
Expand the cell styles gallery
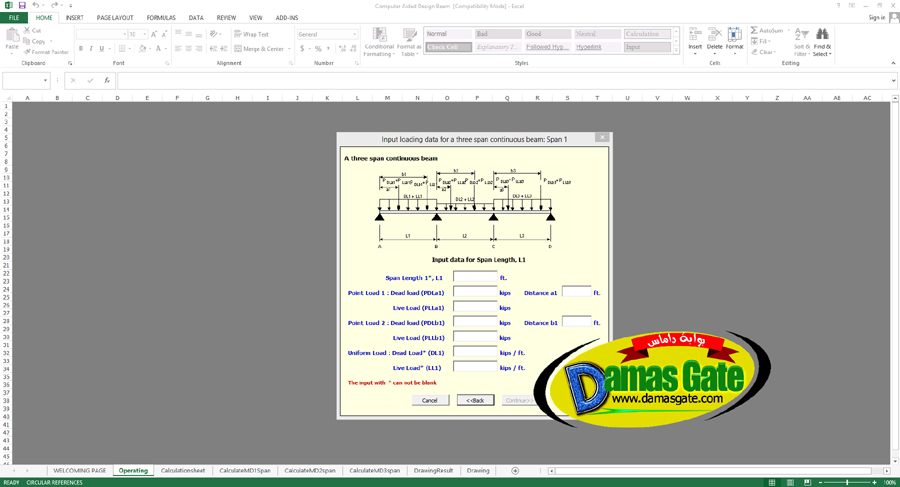coord(676,51)
